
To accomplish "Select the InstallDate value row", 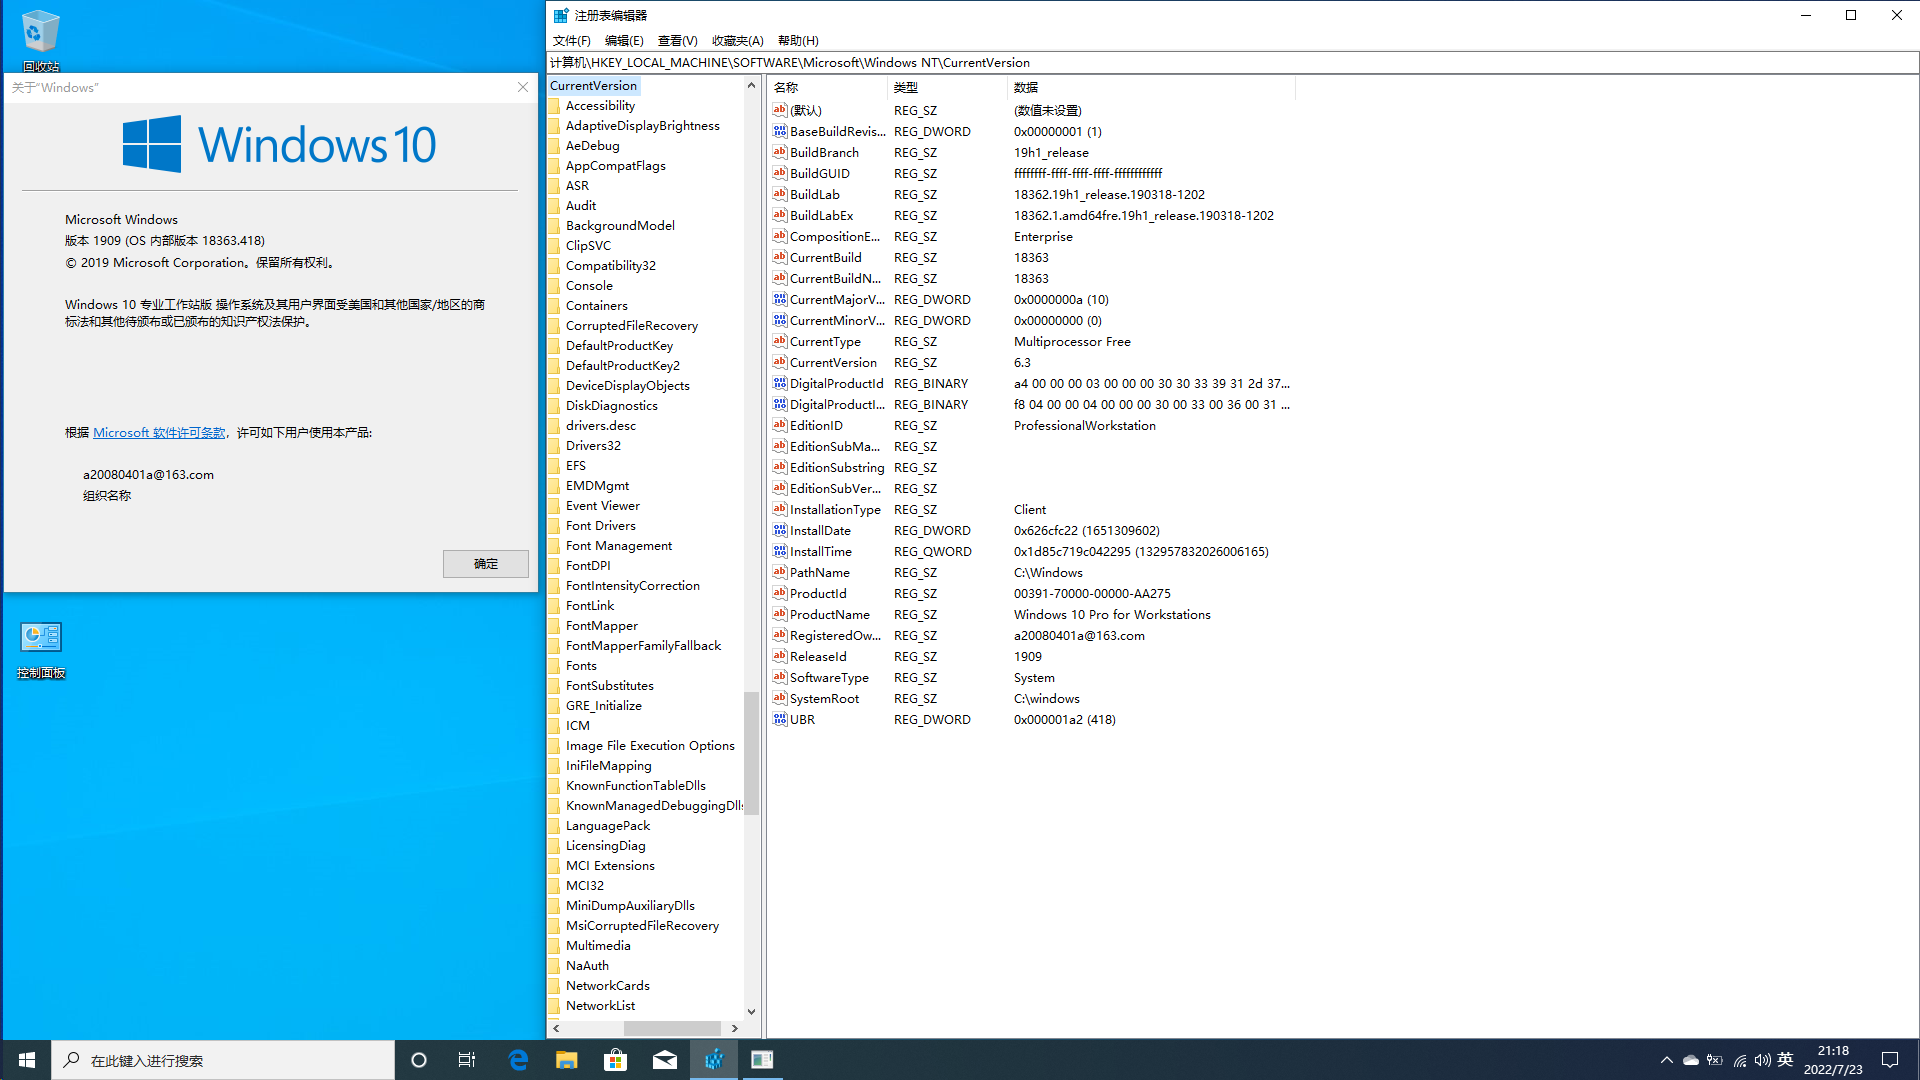I will pos(1032,530).
